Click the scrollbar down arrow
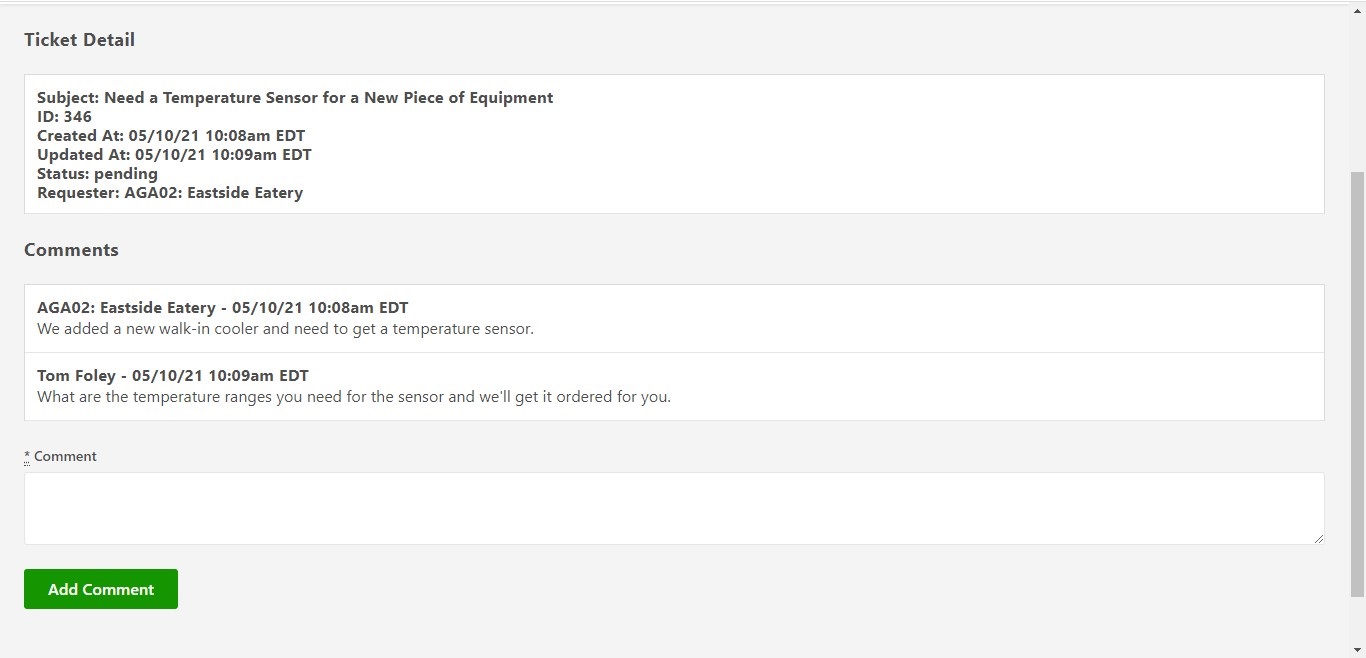The width and height of the screenshot is (1366, 658). pyautogui.click(x=1358, y=650)
